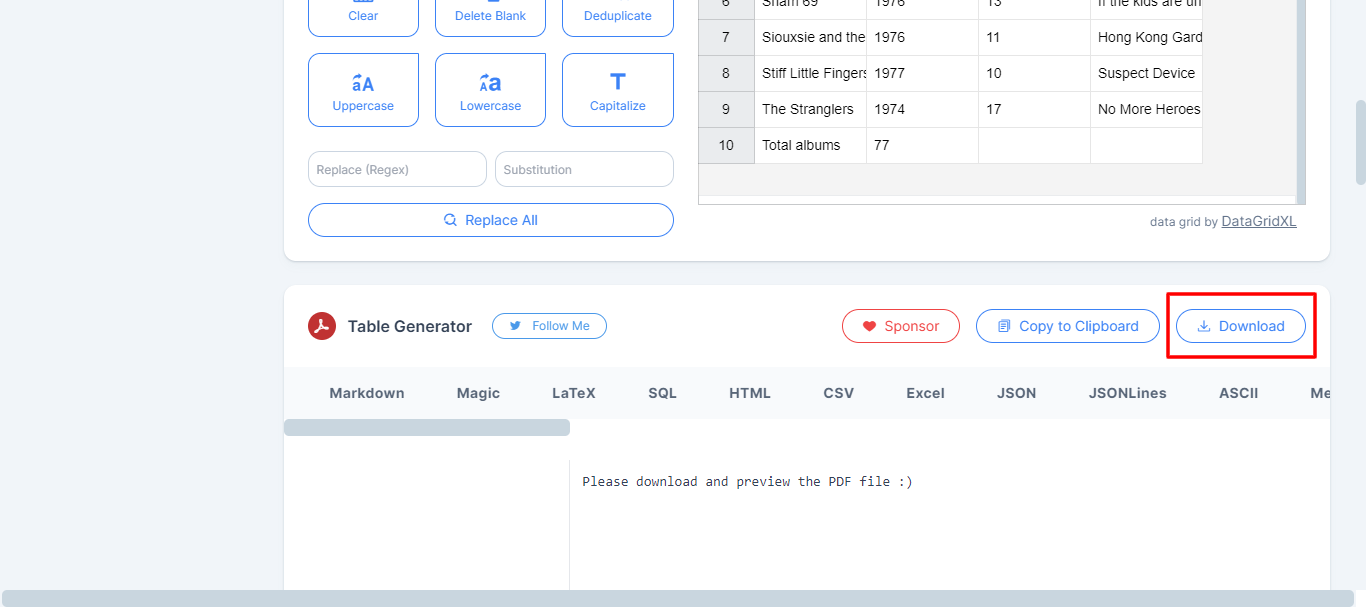Click the red PDF logo beside Table Generator
The height and width of the screenshot is (607, 1366).
(x=322, y=326)
